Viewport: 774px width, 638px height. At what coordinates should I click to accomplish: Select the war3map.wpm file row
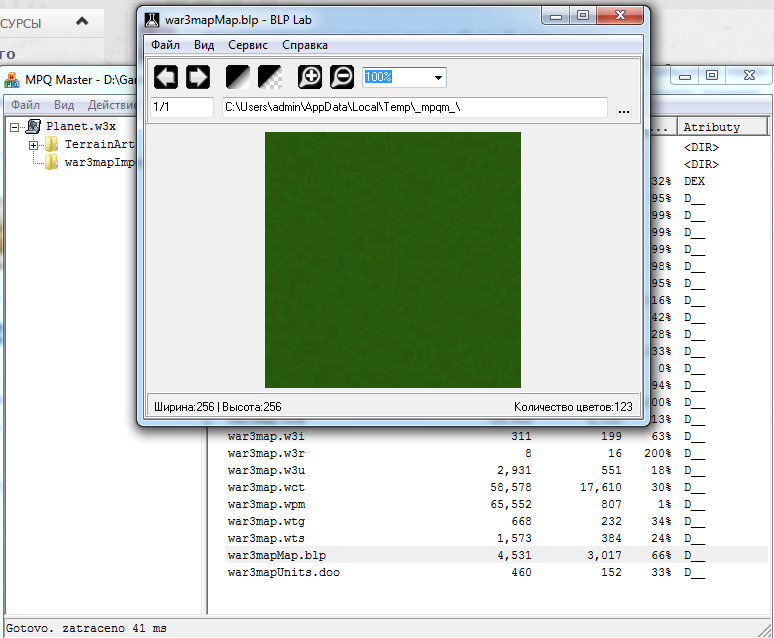point(496,504)
